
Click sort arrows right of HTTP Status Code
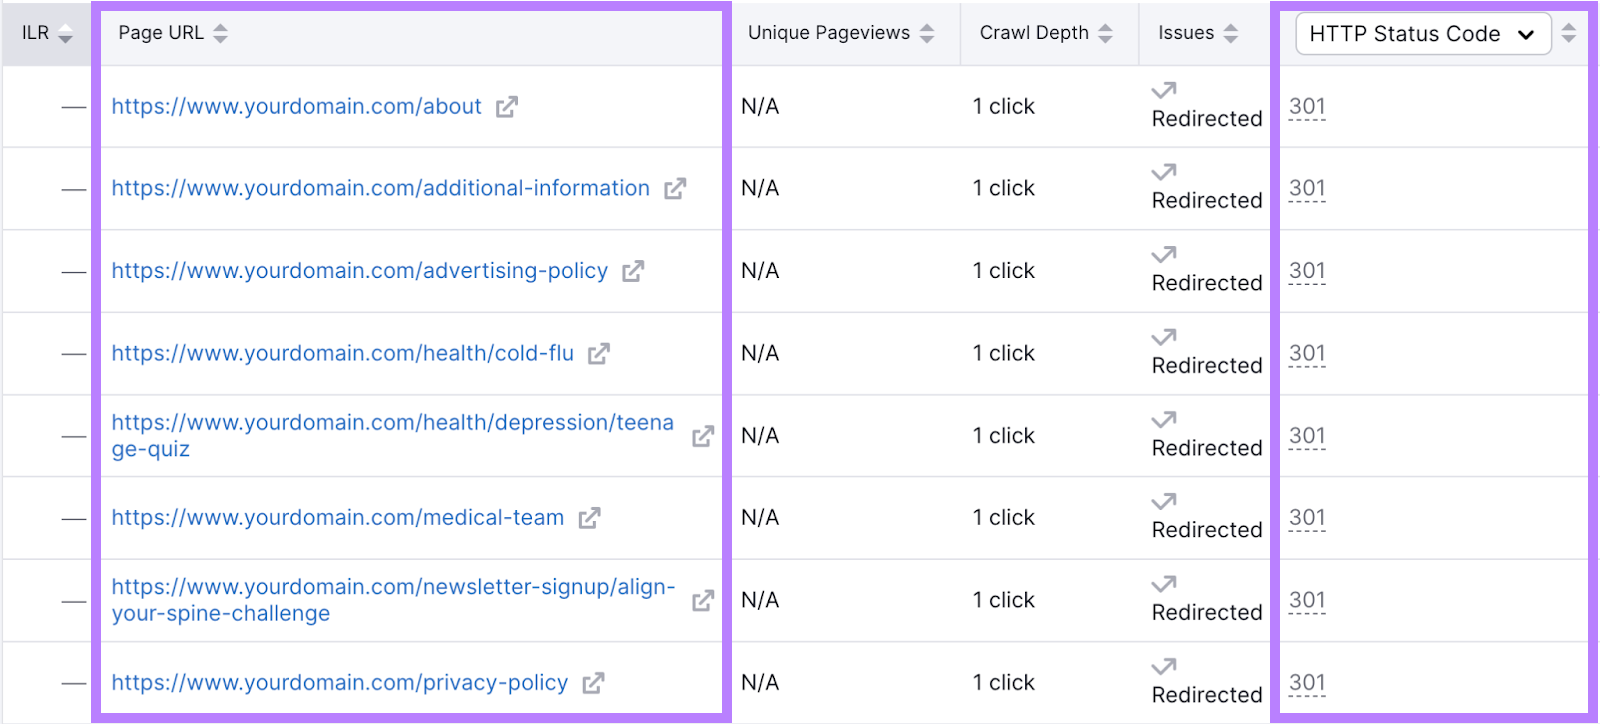1568,34
